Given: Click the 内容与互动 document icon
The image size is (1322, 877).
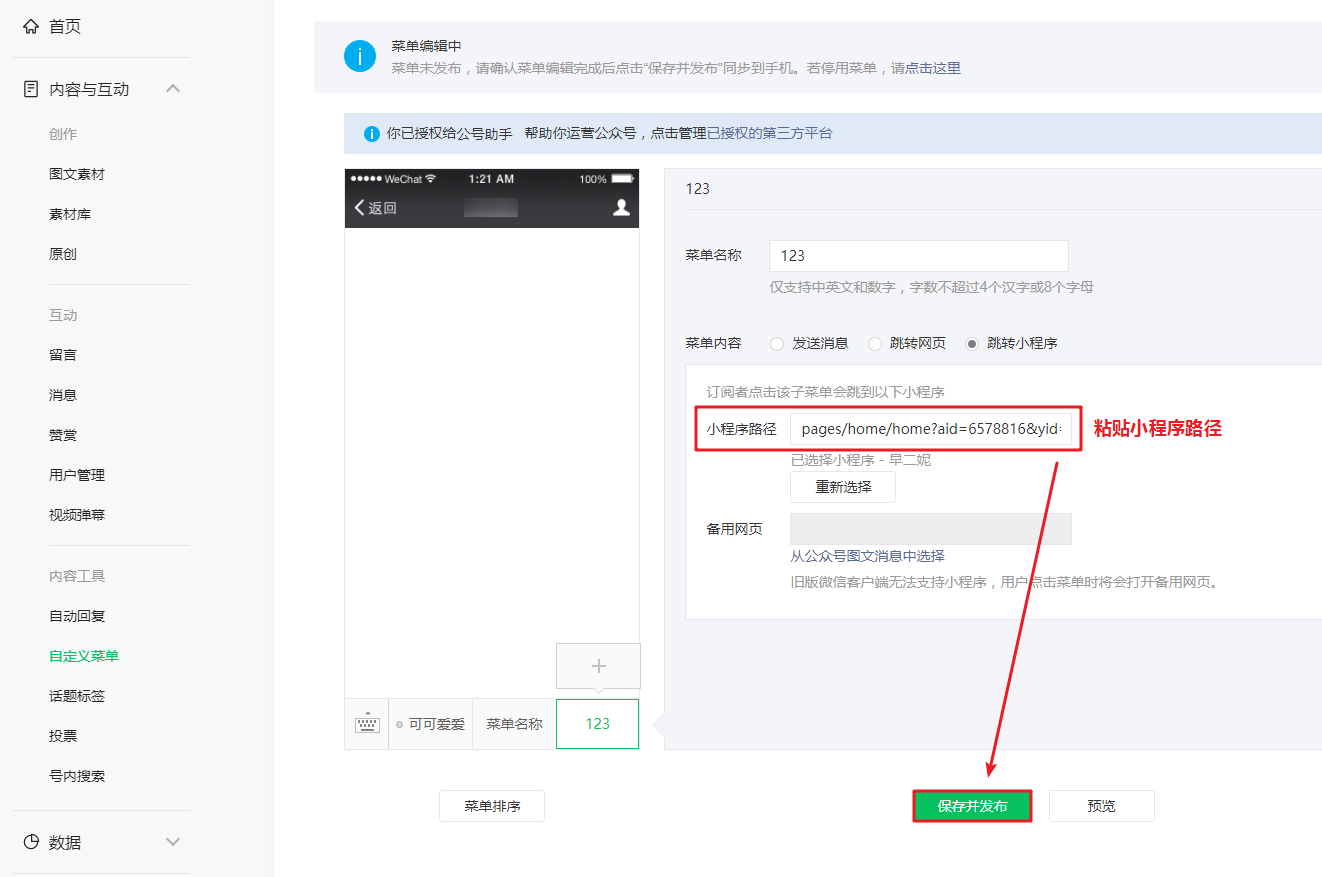Looking at the screenshot, I should pyautogui.click(x=31, y=89).
